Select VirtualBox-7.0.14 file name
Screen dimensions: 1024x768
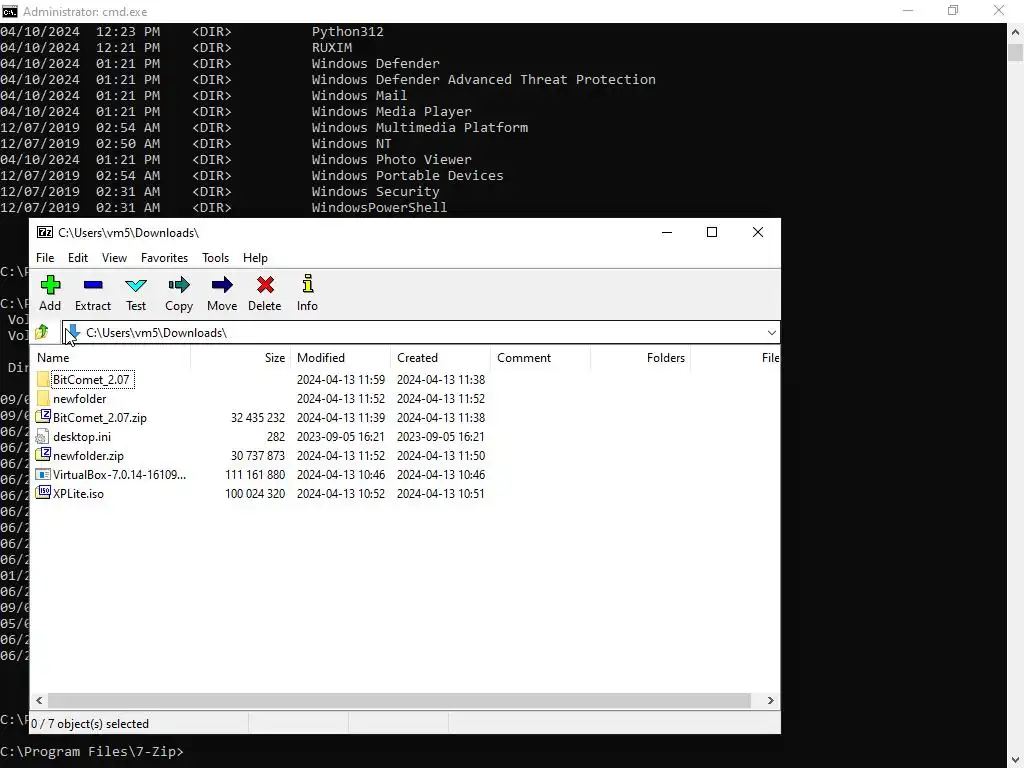(x=120, y=475)
